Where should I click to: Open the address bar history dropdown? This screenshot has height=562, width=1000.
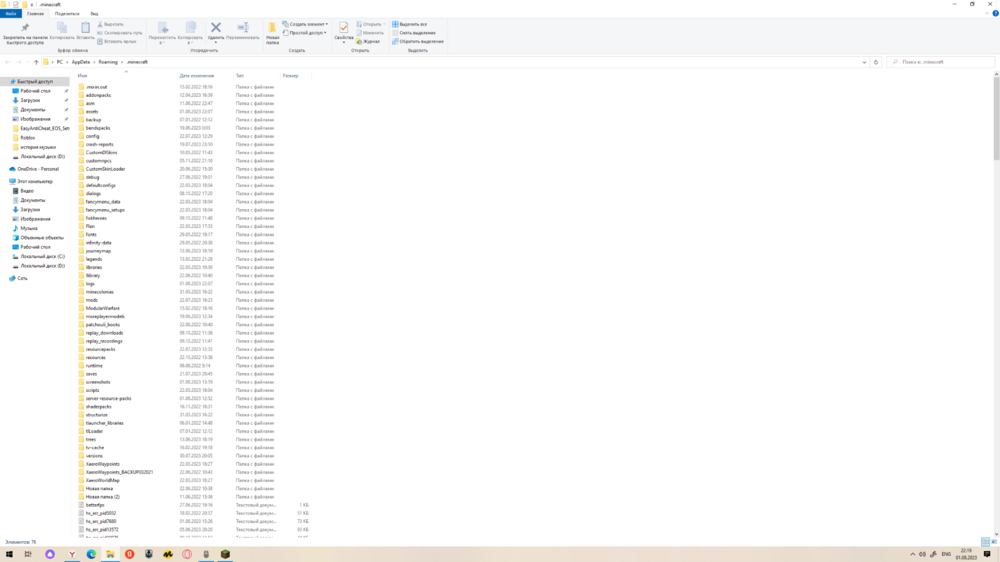(x=864, y=62)
